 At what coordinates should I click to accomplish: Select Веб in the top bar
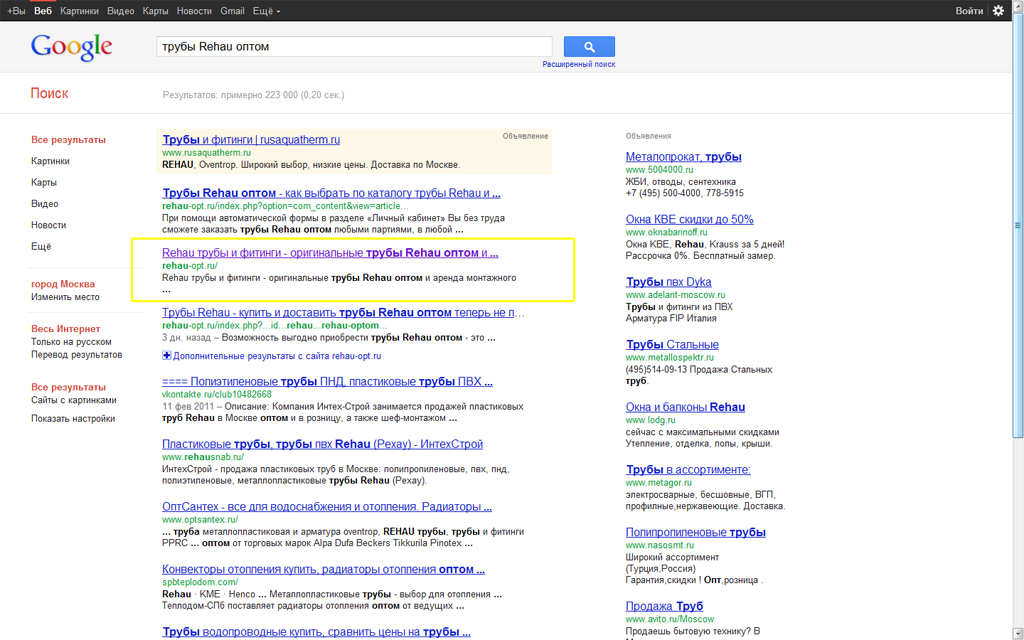coord(43,11)
